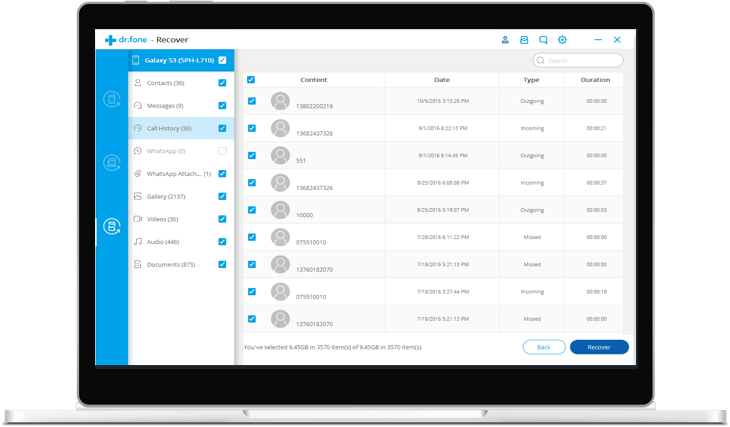Screen dimensions: 730x427
Task: Select broken phone recovery mode icon
Action: click(112, 226)
